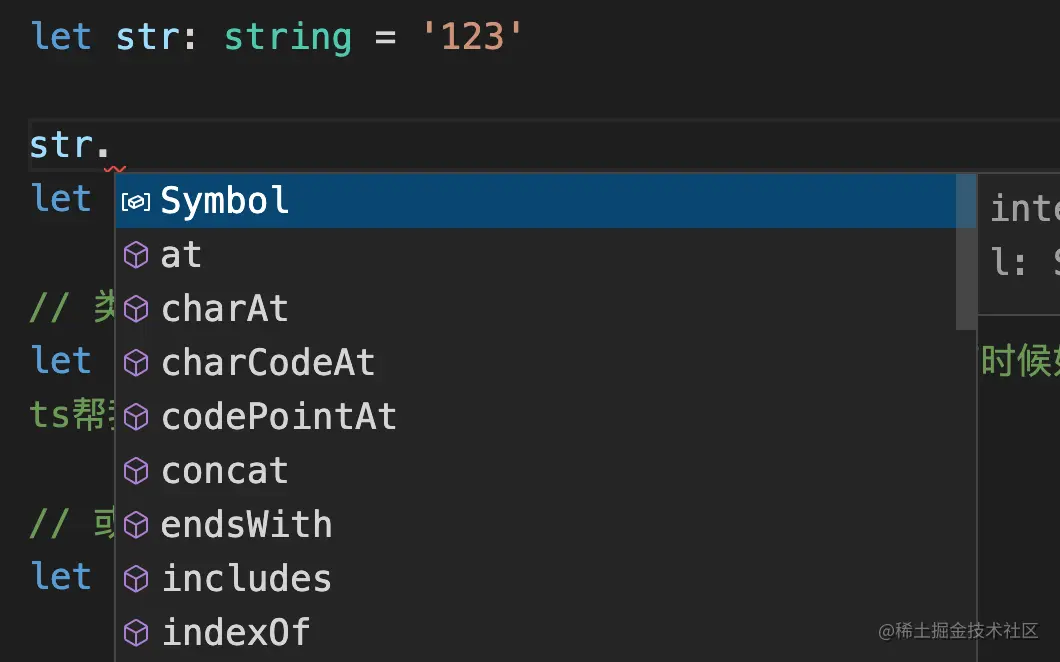This screenshot has width=1060, height=662.
Task: Click the cube icon beside charCodeAt
Action: (x=136, y=364)
